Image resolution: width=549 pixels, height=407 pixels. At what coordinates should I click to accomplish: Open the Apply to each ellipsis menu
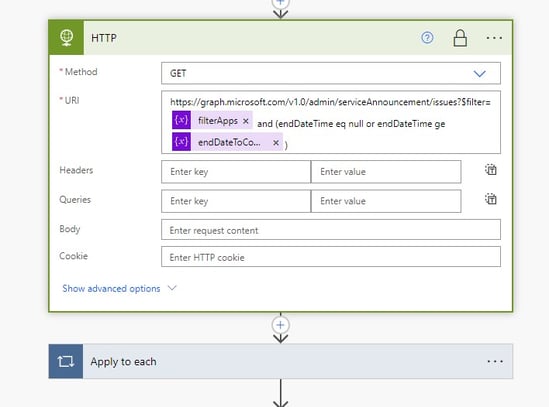point(495,361)
